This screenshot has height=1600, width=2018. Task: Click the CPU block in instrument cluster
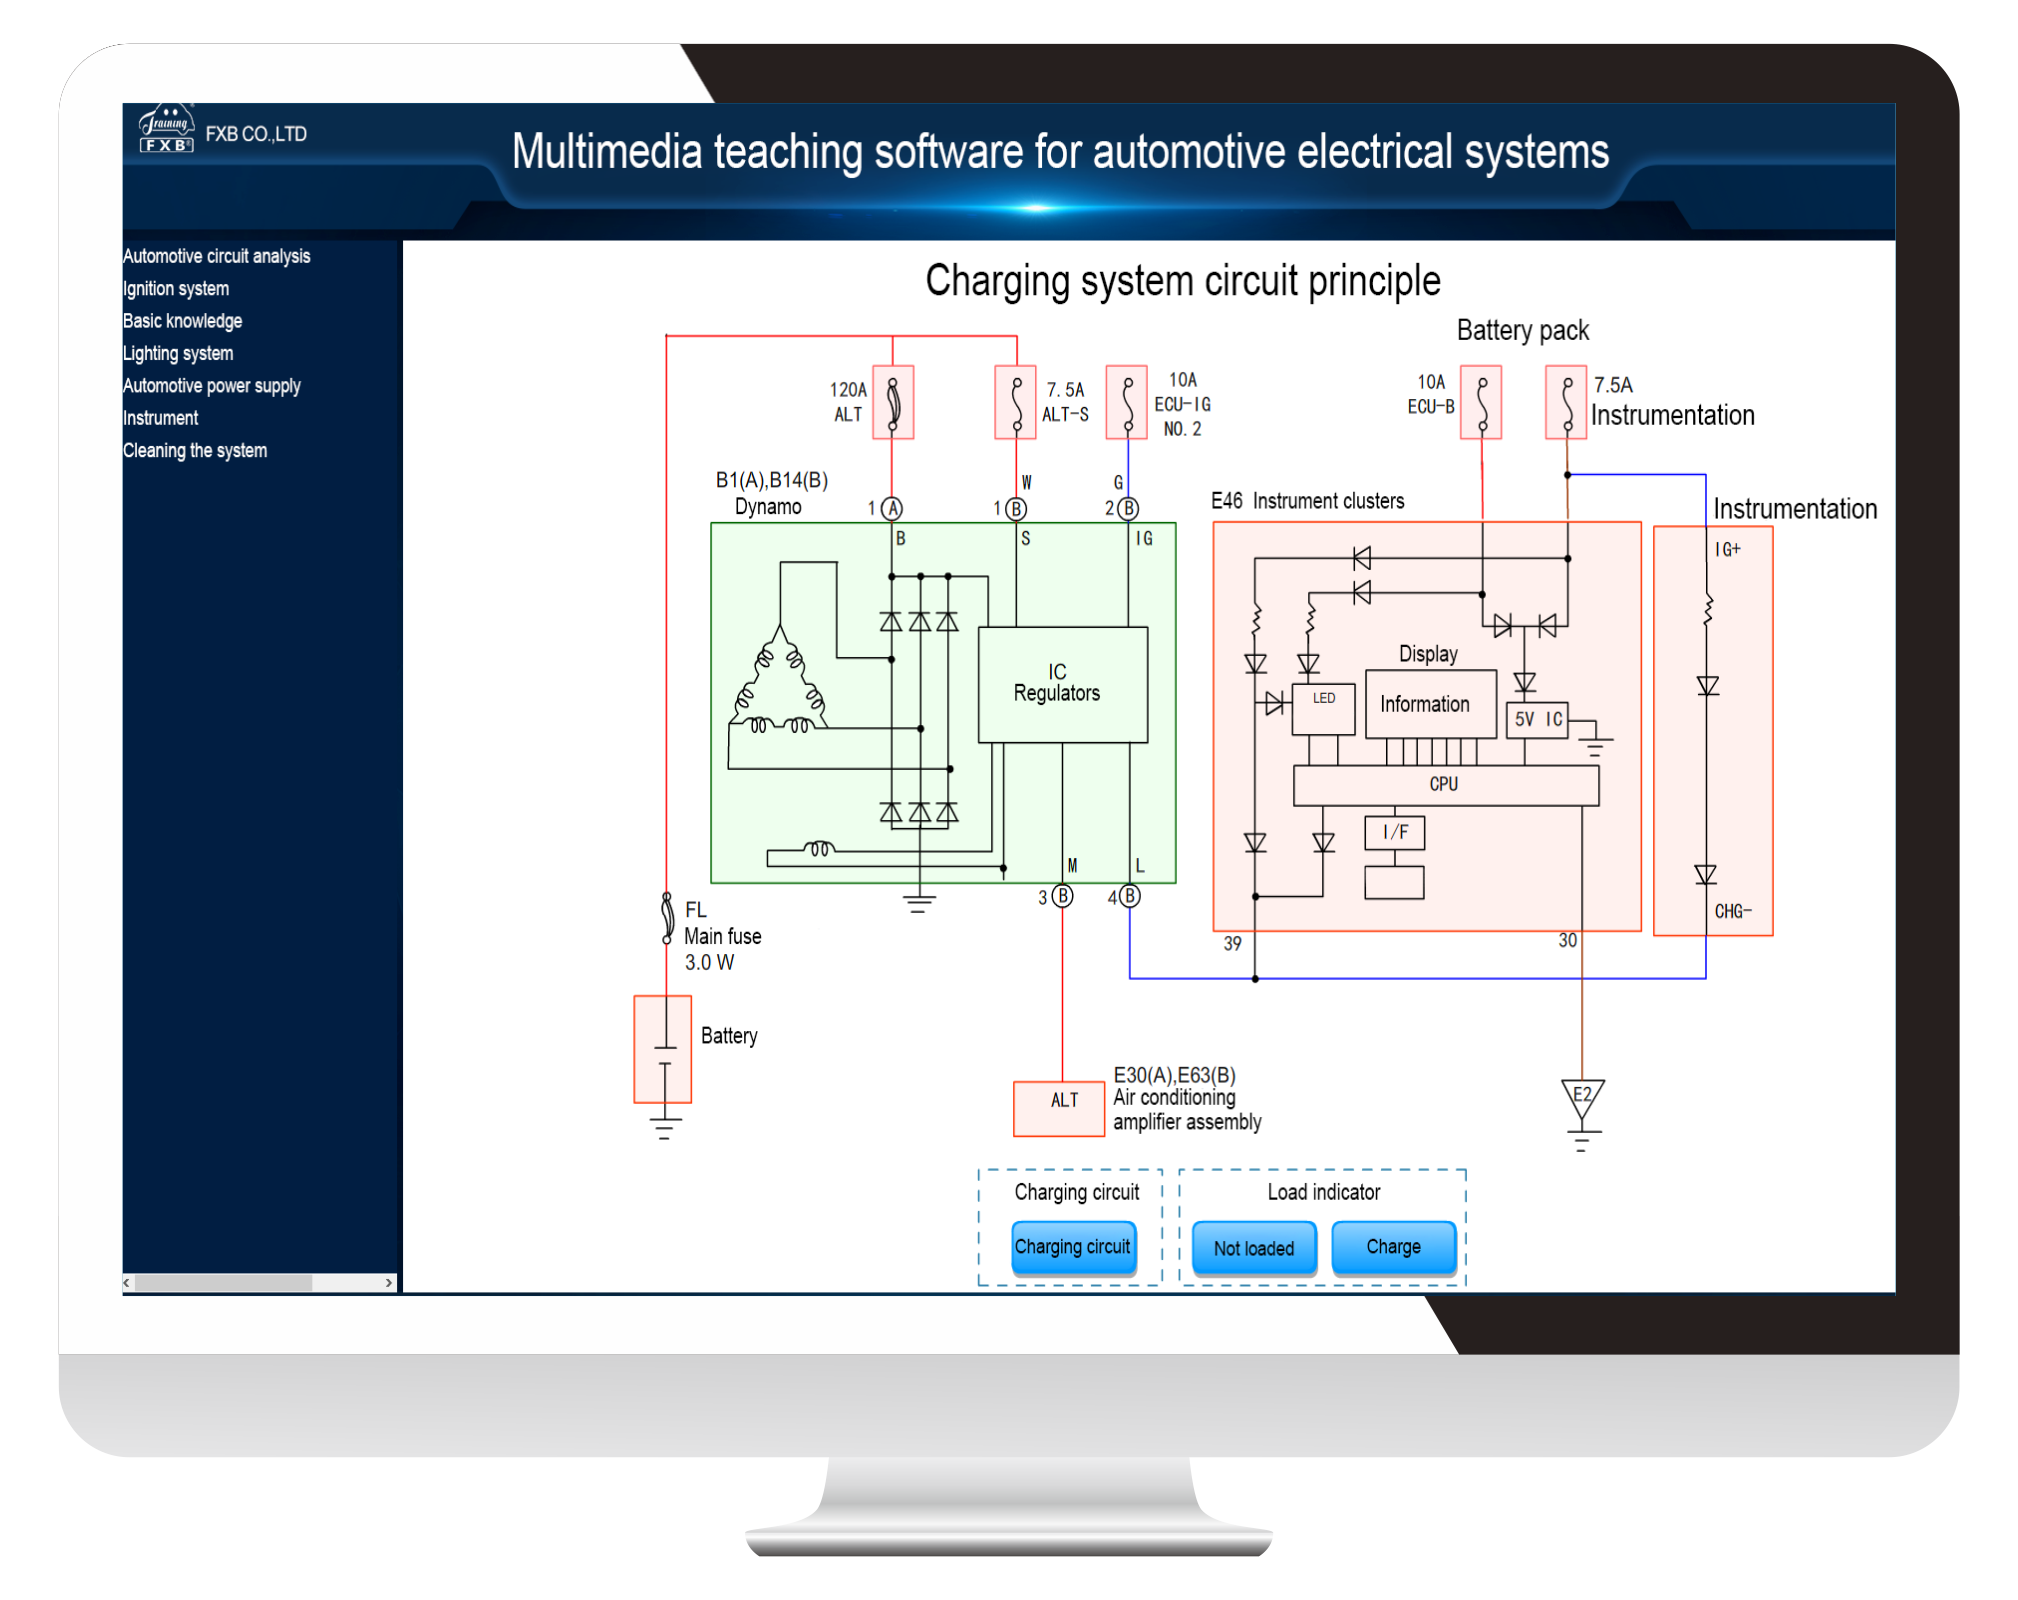click(x=1444, y=785)
